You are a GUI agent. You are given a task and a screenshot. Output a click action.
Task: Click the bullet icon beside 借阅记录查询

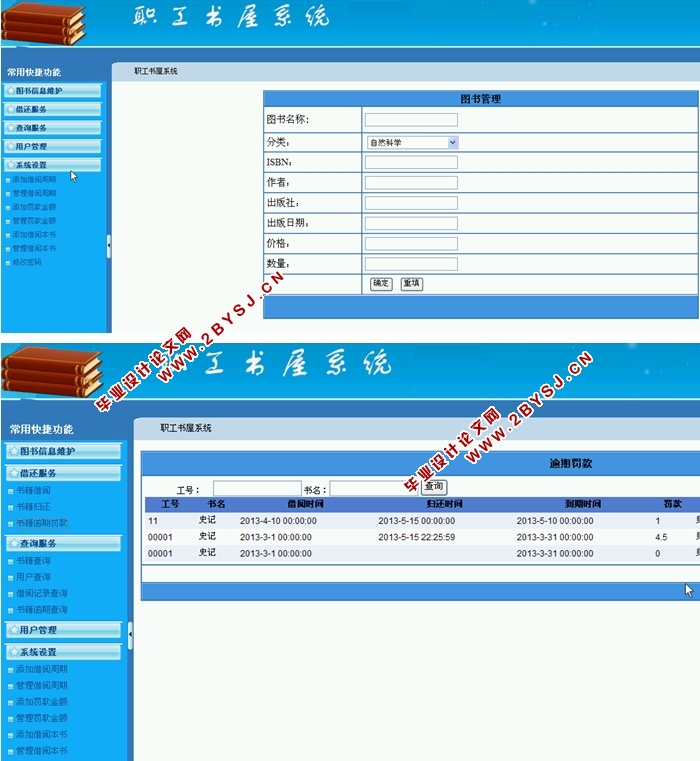click(x=11, y=594)
